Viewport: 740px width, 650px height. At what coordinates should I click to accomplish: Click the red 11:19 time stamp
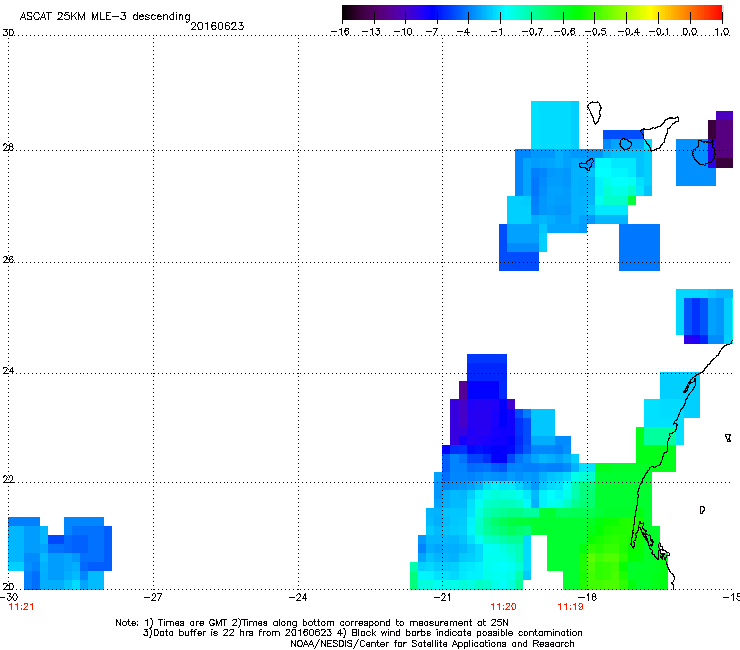coord(570,607)
